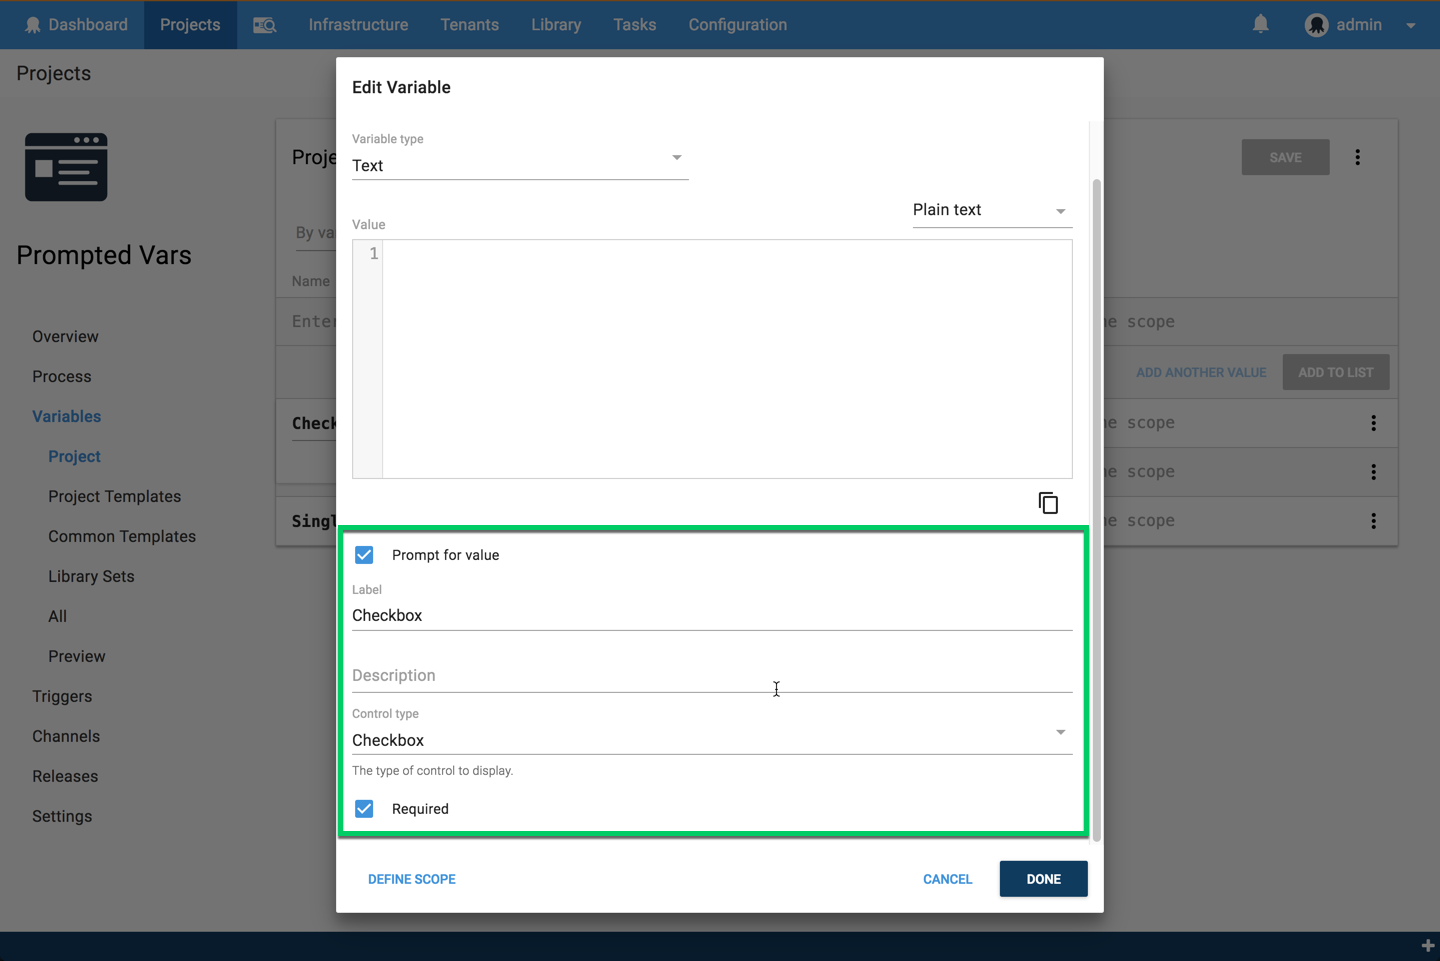Open the ellipsis menu on a variable row
The image size is (1440, 961).
(1373, 422)
